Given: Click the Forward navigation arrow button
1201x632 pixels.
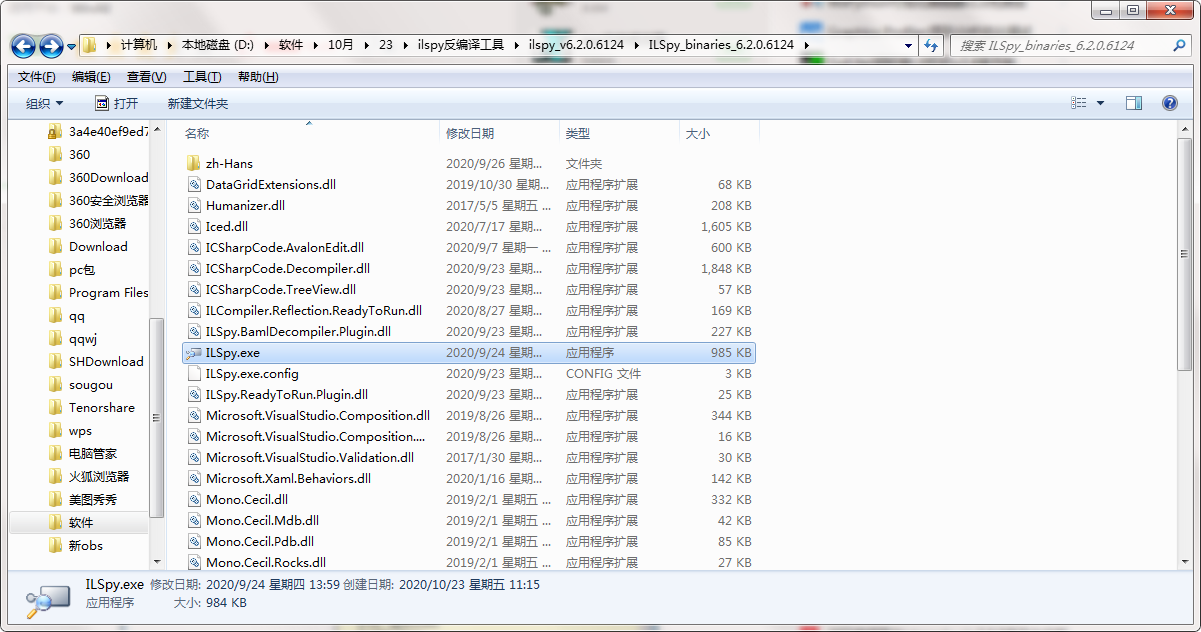Looking at the screenshot, I should 51,46.
